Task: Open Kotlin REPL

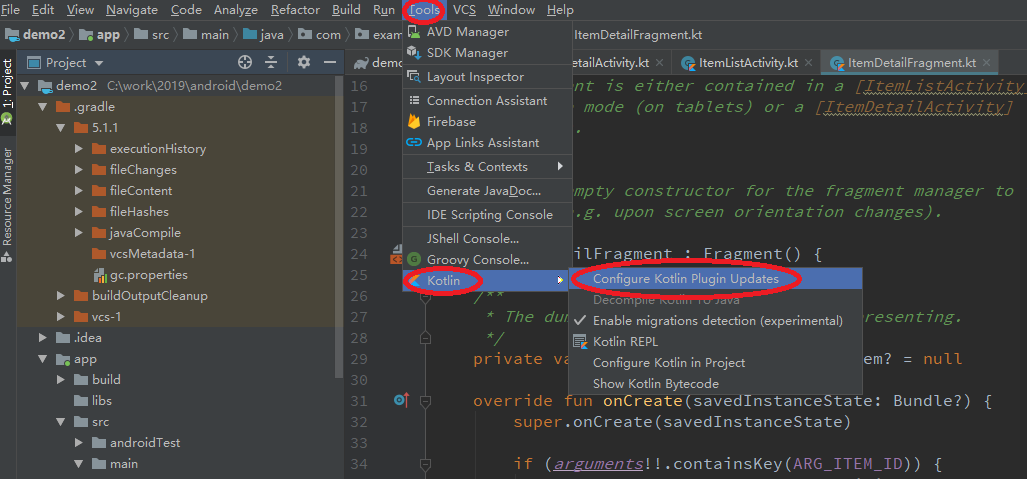Action: coord(715,341)
